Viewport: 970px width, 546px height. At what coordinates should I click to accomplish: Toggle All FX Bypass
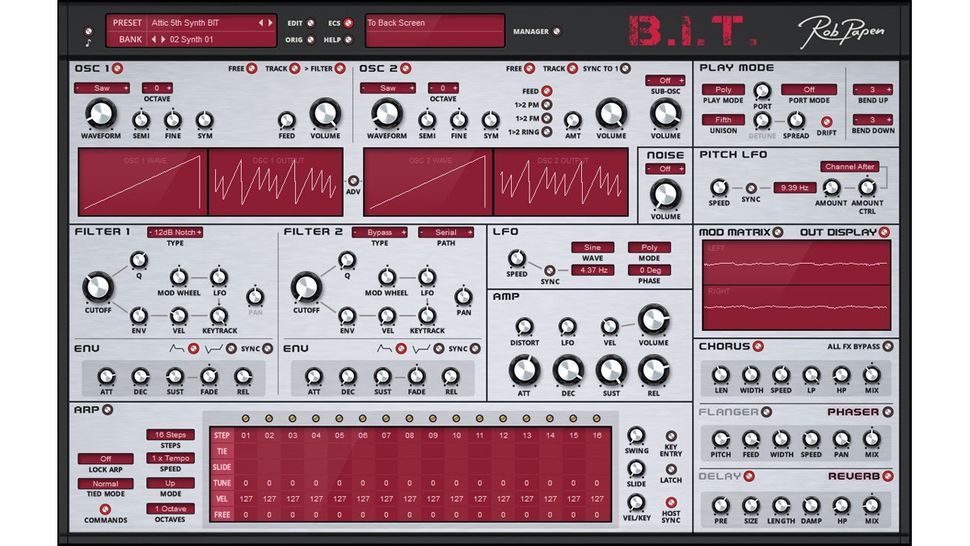tap(888, 346)
